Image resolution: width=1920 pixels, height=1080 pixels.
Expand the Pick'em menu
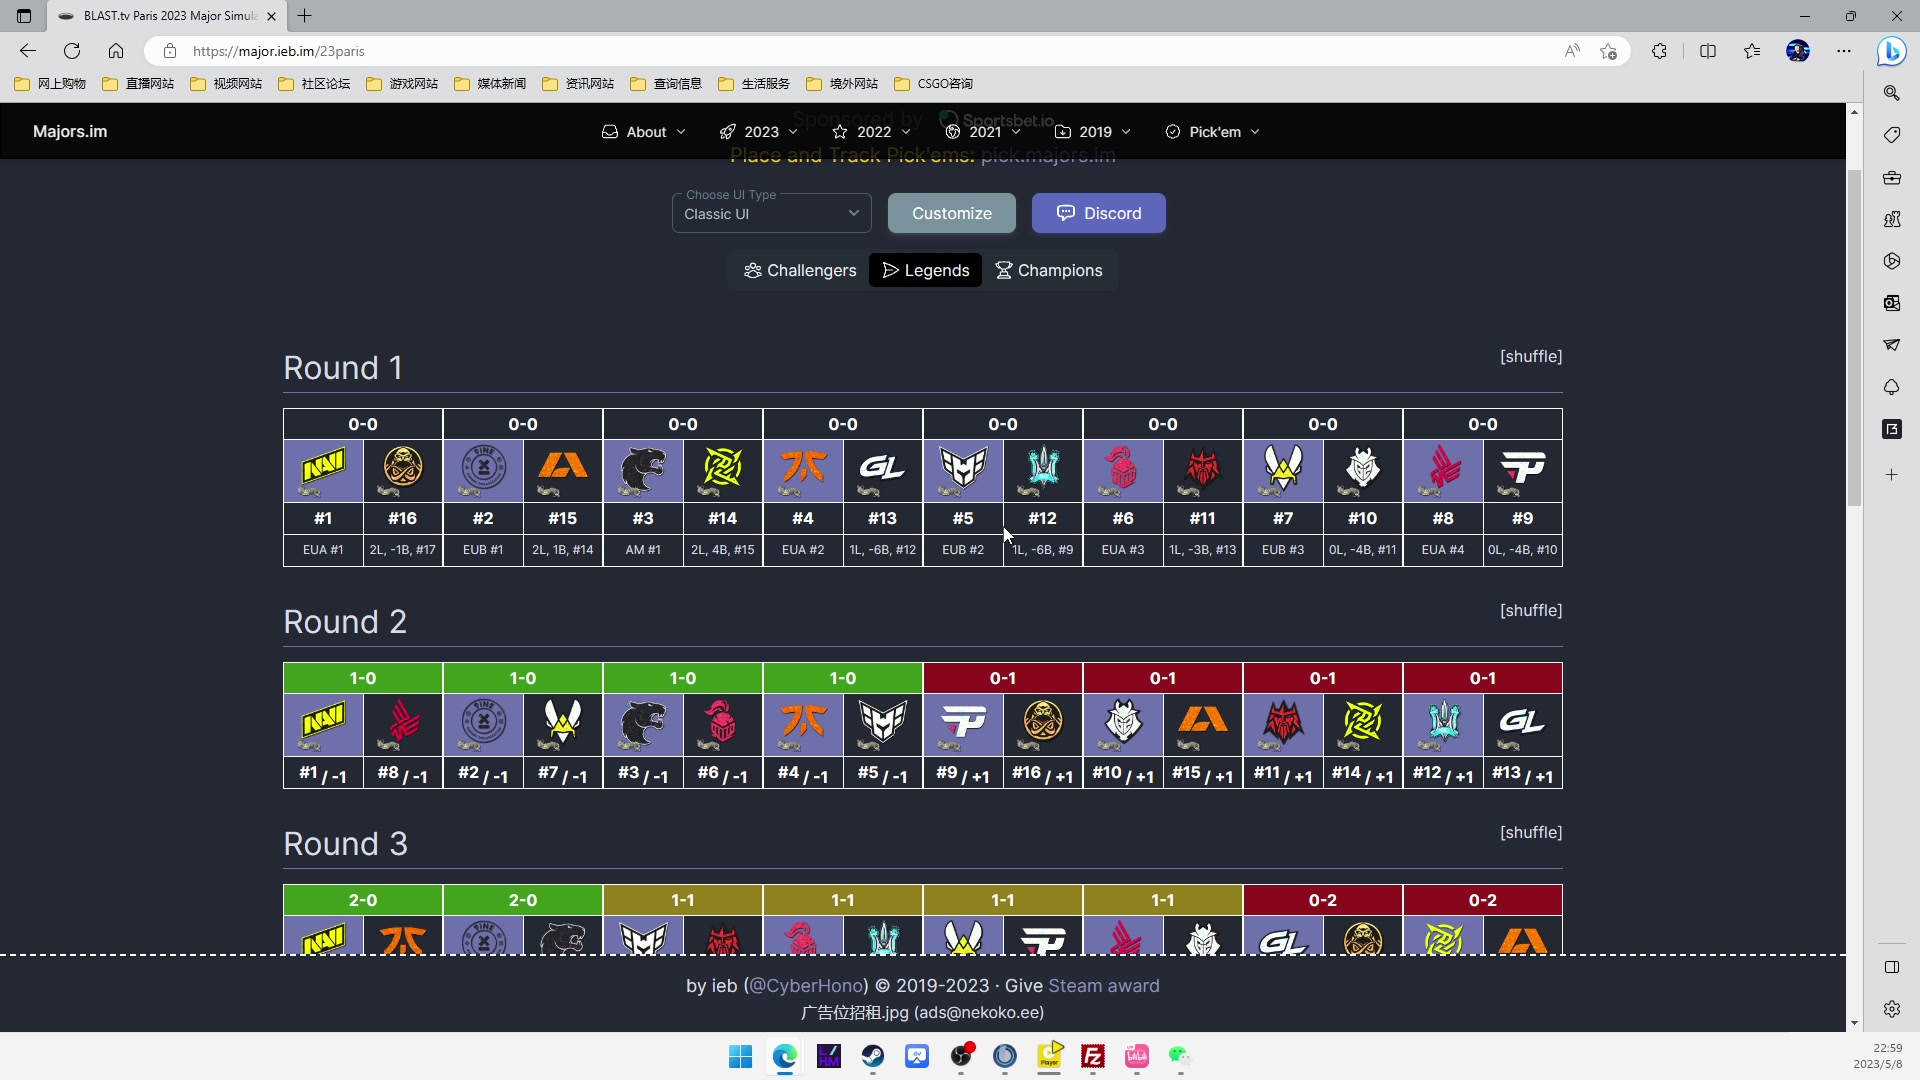click(x=1212, y=132)
